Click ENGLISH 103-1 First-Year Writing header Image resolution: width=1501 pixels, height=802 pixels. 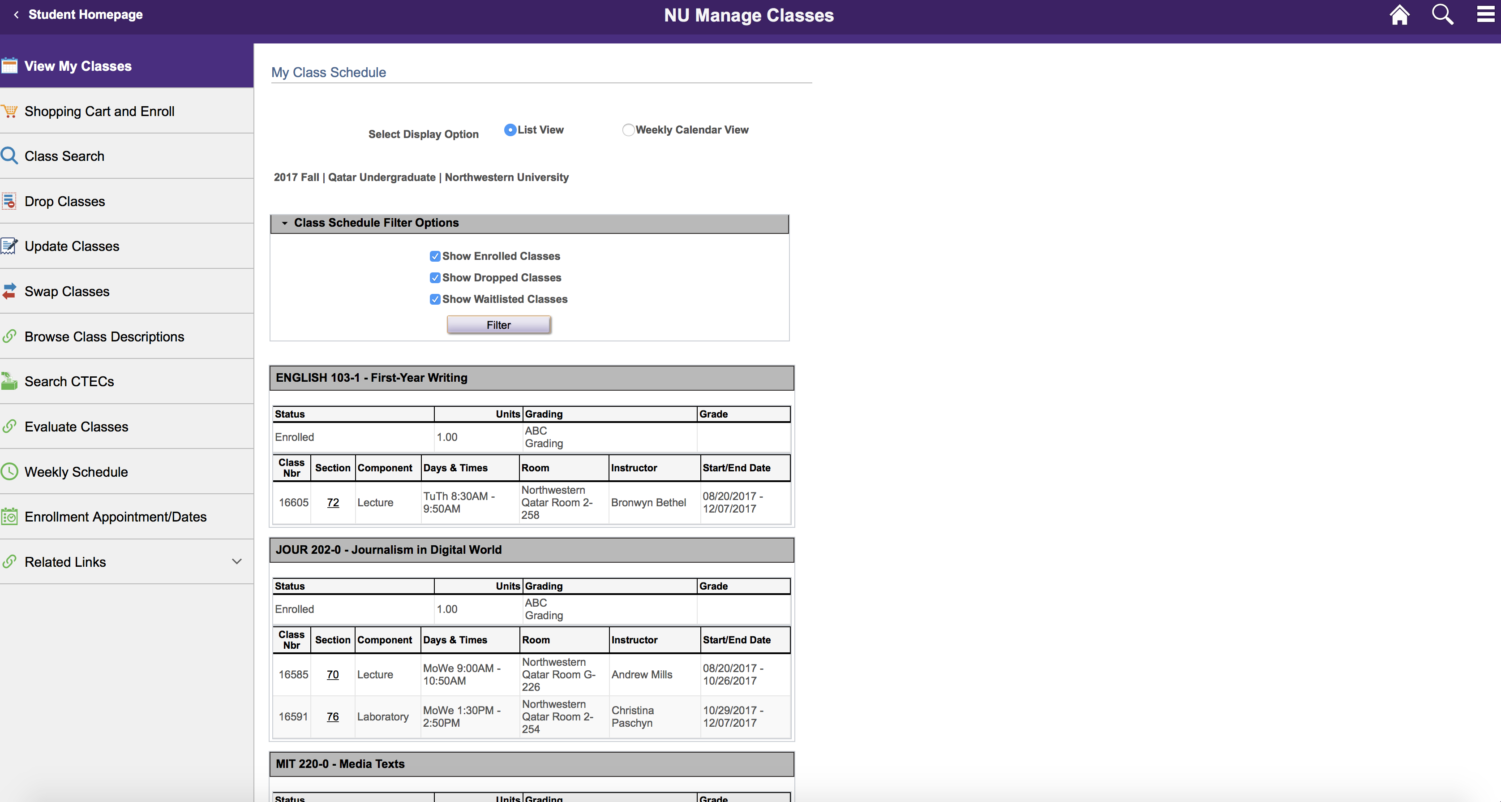click(x=532, y=378)
